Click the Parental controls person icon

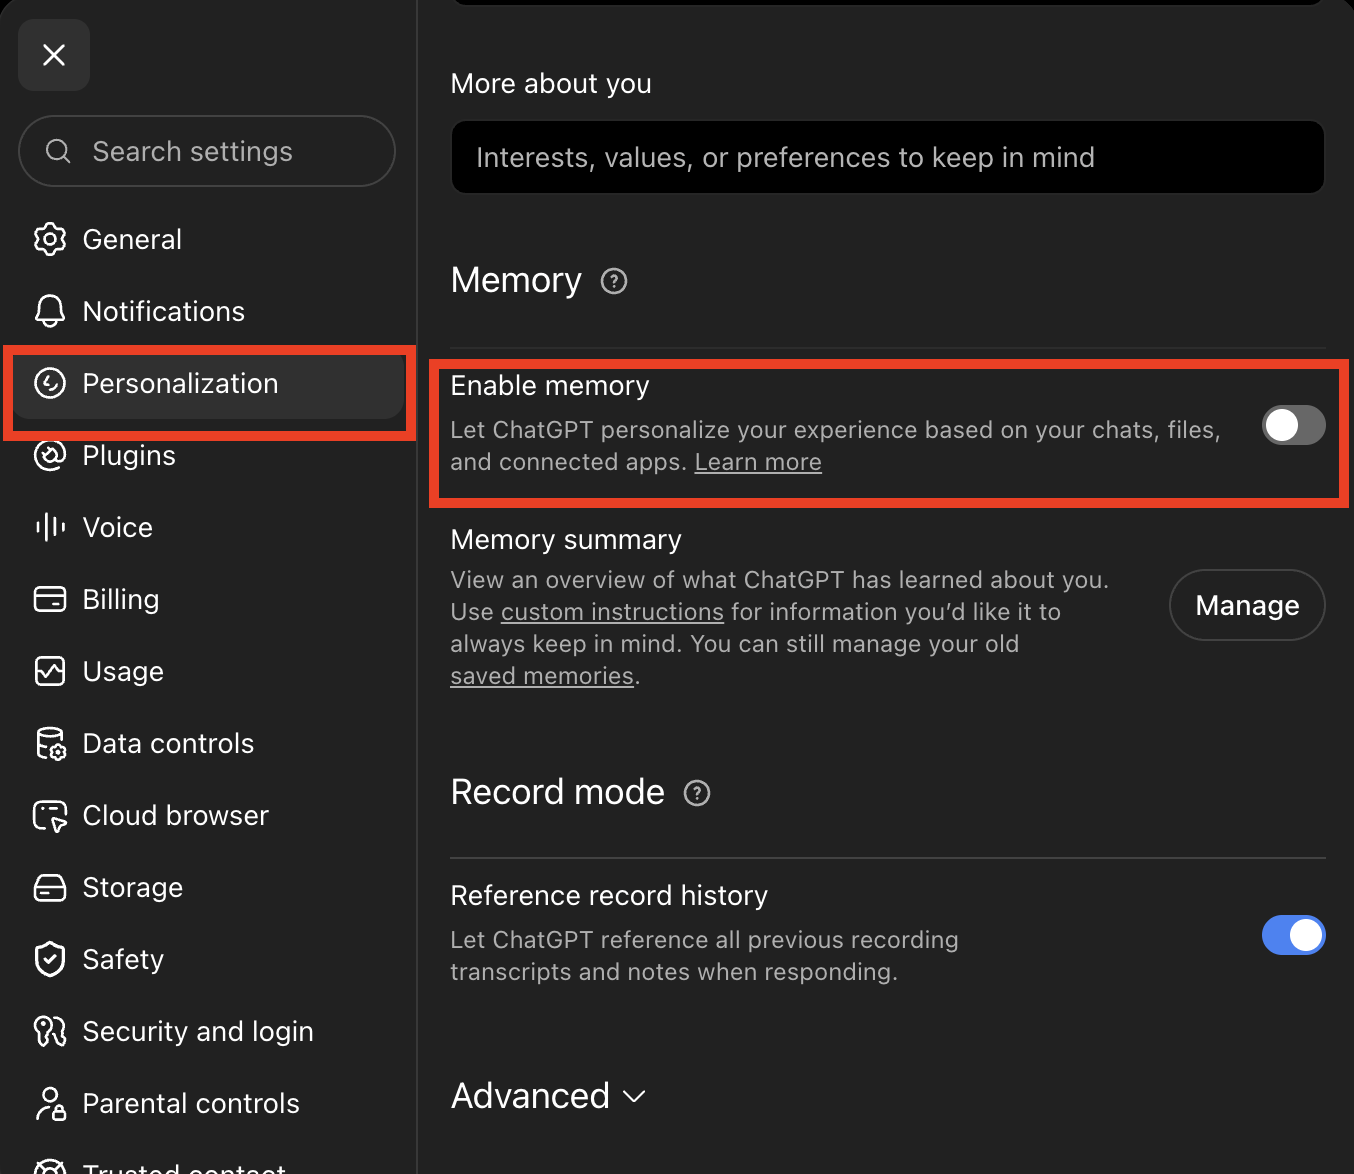tap(50, 1103)
